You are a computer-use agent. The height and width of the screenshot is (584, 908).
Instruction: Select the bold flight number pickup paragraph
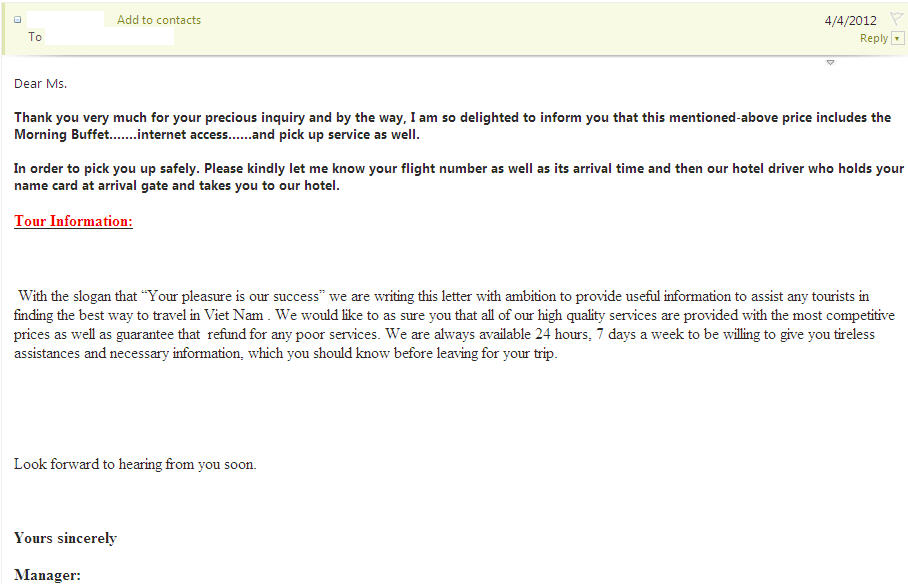pos(459,177)
